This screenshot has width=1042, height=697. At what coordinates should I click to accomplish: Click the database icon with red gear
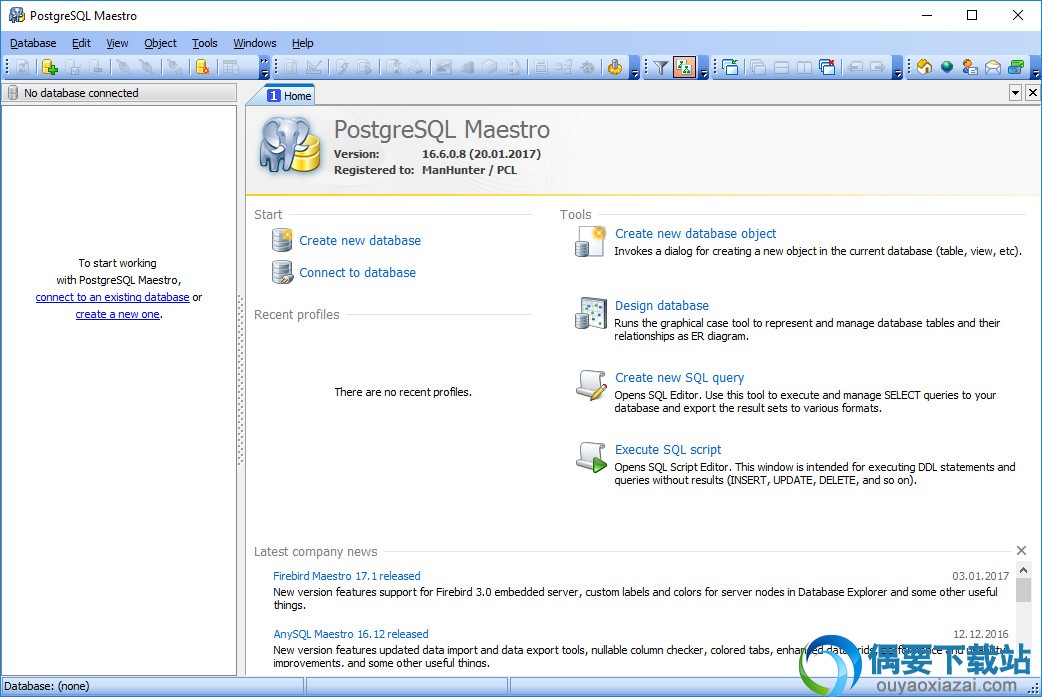pyautogui.click(x=202, y=67)
